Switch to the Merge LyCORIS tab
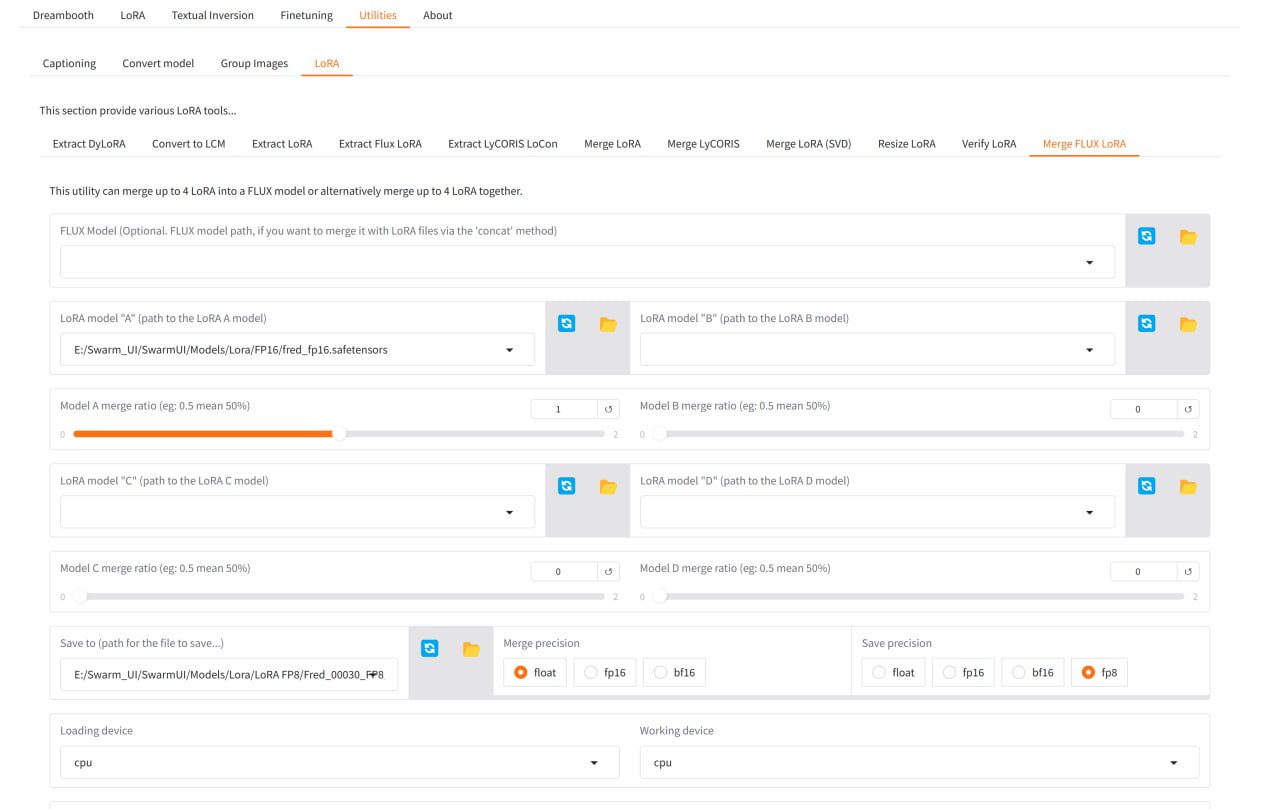Screen dimensions: 1280x809 click(704, 144)
